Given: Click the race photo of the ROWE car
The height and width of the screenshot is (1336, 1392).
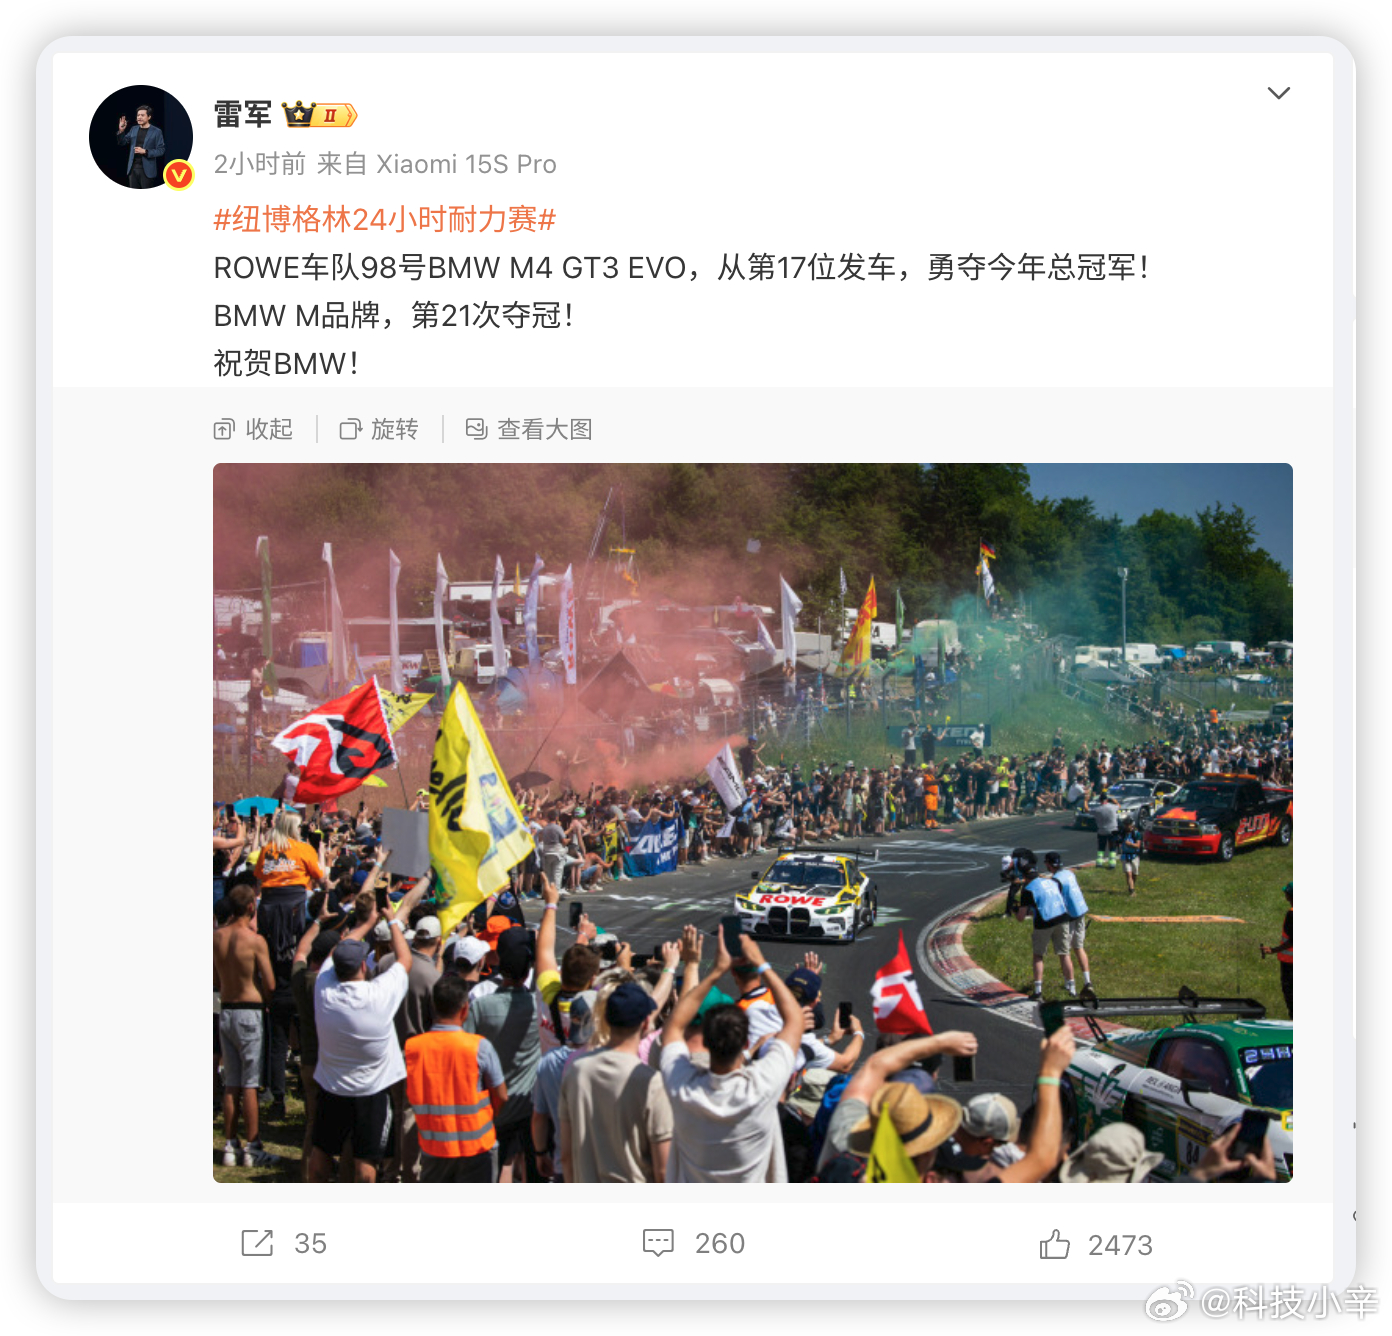Looking at the screenshot, I should pos(753,823).
